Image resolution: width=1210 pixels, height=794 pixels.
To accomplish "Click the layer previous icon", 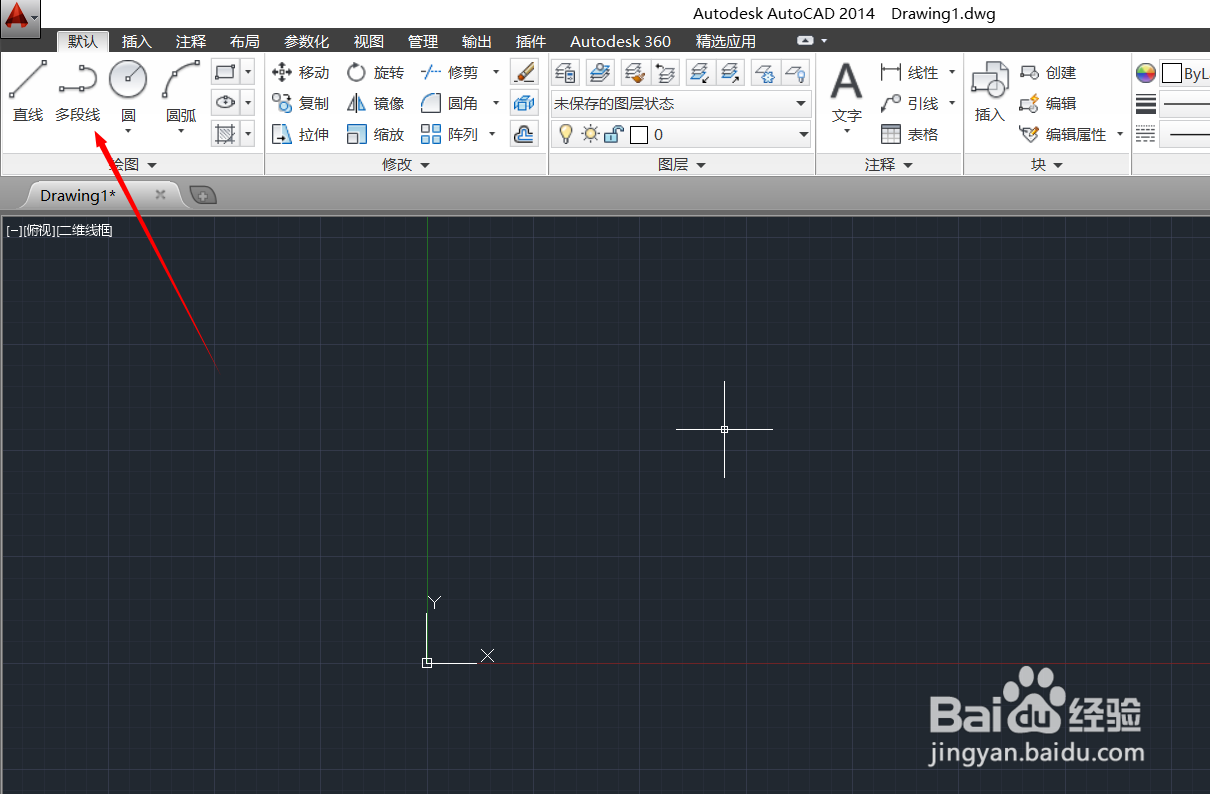I will (x=665, y=72).
